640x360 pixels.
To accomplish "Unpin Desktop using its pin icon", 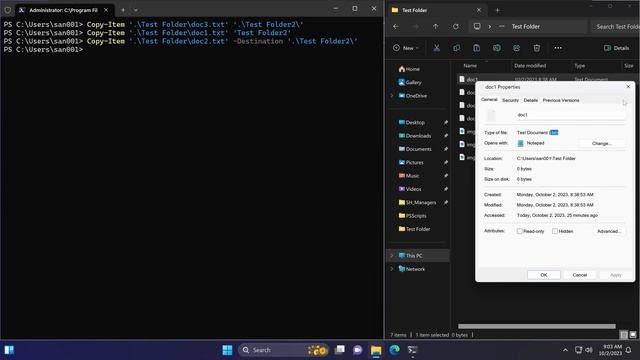I will click(x=446, y=122).
